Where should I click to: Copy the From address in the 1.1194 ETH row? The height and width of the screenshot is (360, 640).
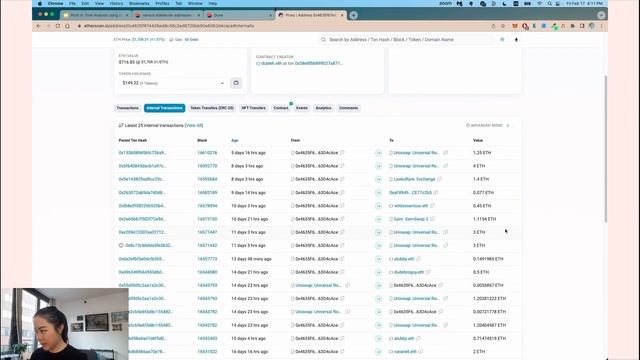point(342,219)
